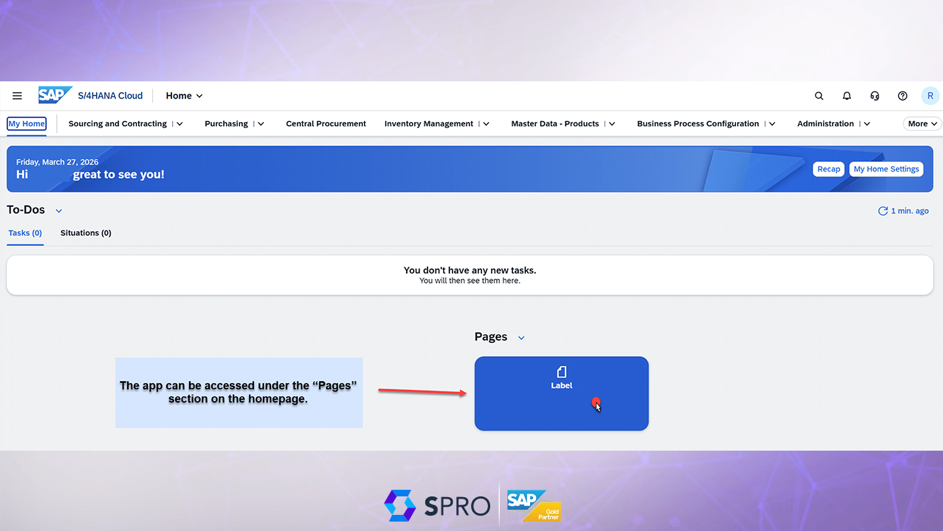Viewport: 943px width, 531px height.
Task: Expand Business Process Configuration chevron
Action: 772,124
